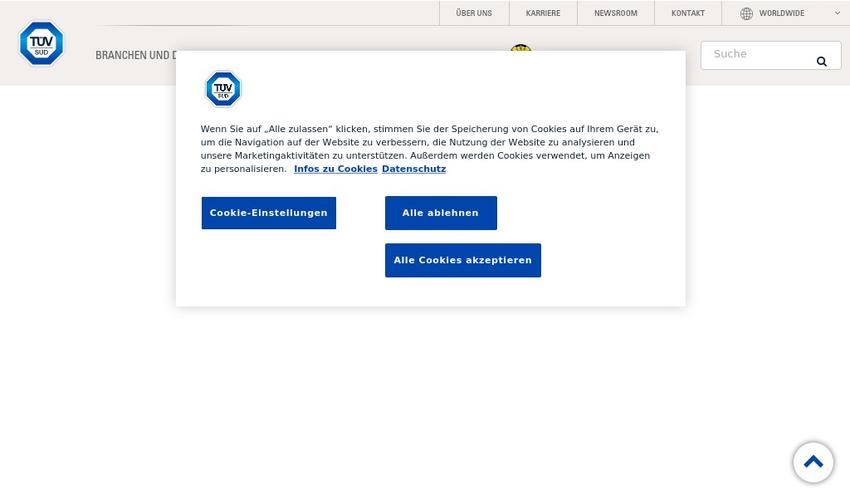Follow the Infos zu Cookies link

click(335, 169)
